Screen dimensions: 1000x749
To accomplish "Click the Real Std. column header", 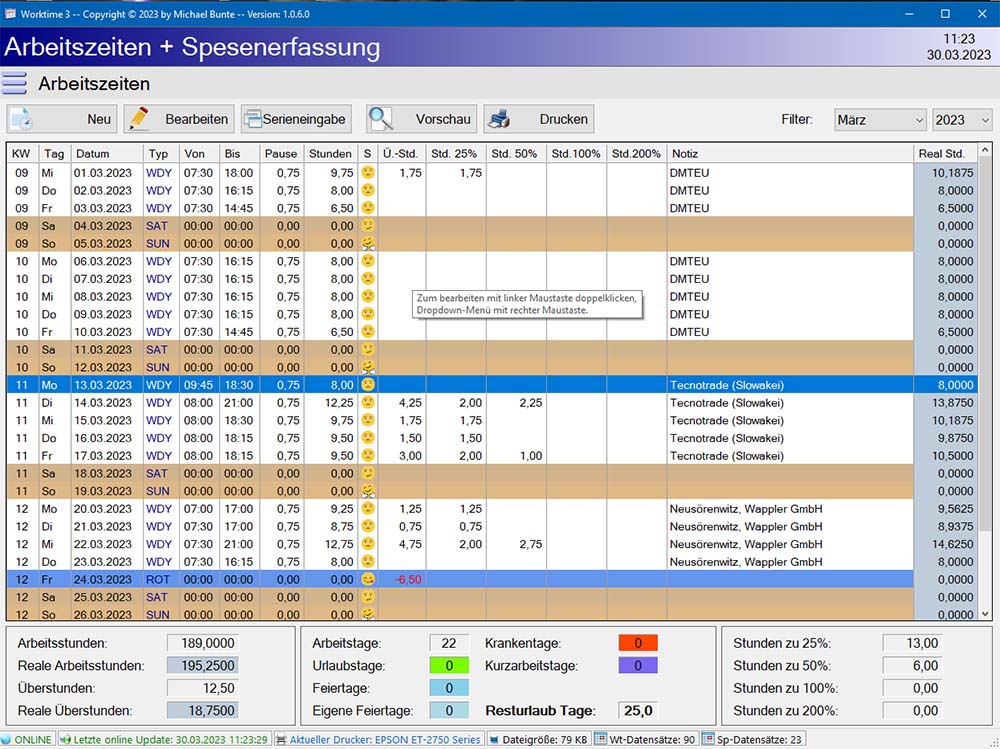I will pos(945,154).
